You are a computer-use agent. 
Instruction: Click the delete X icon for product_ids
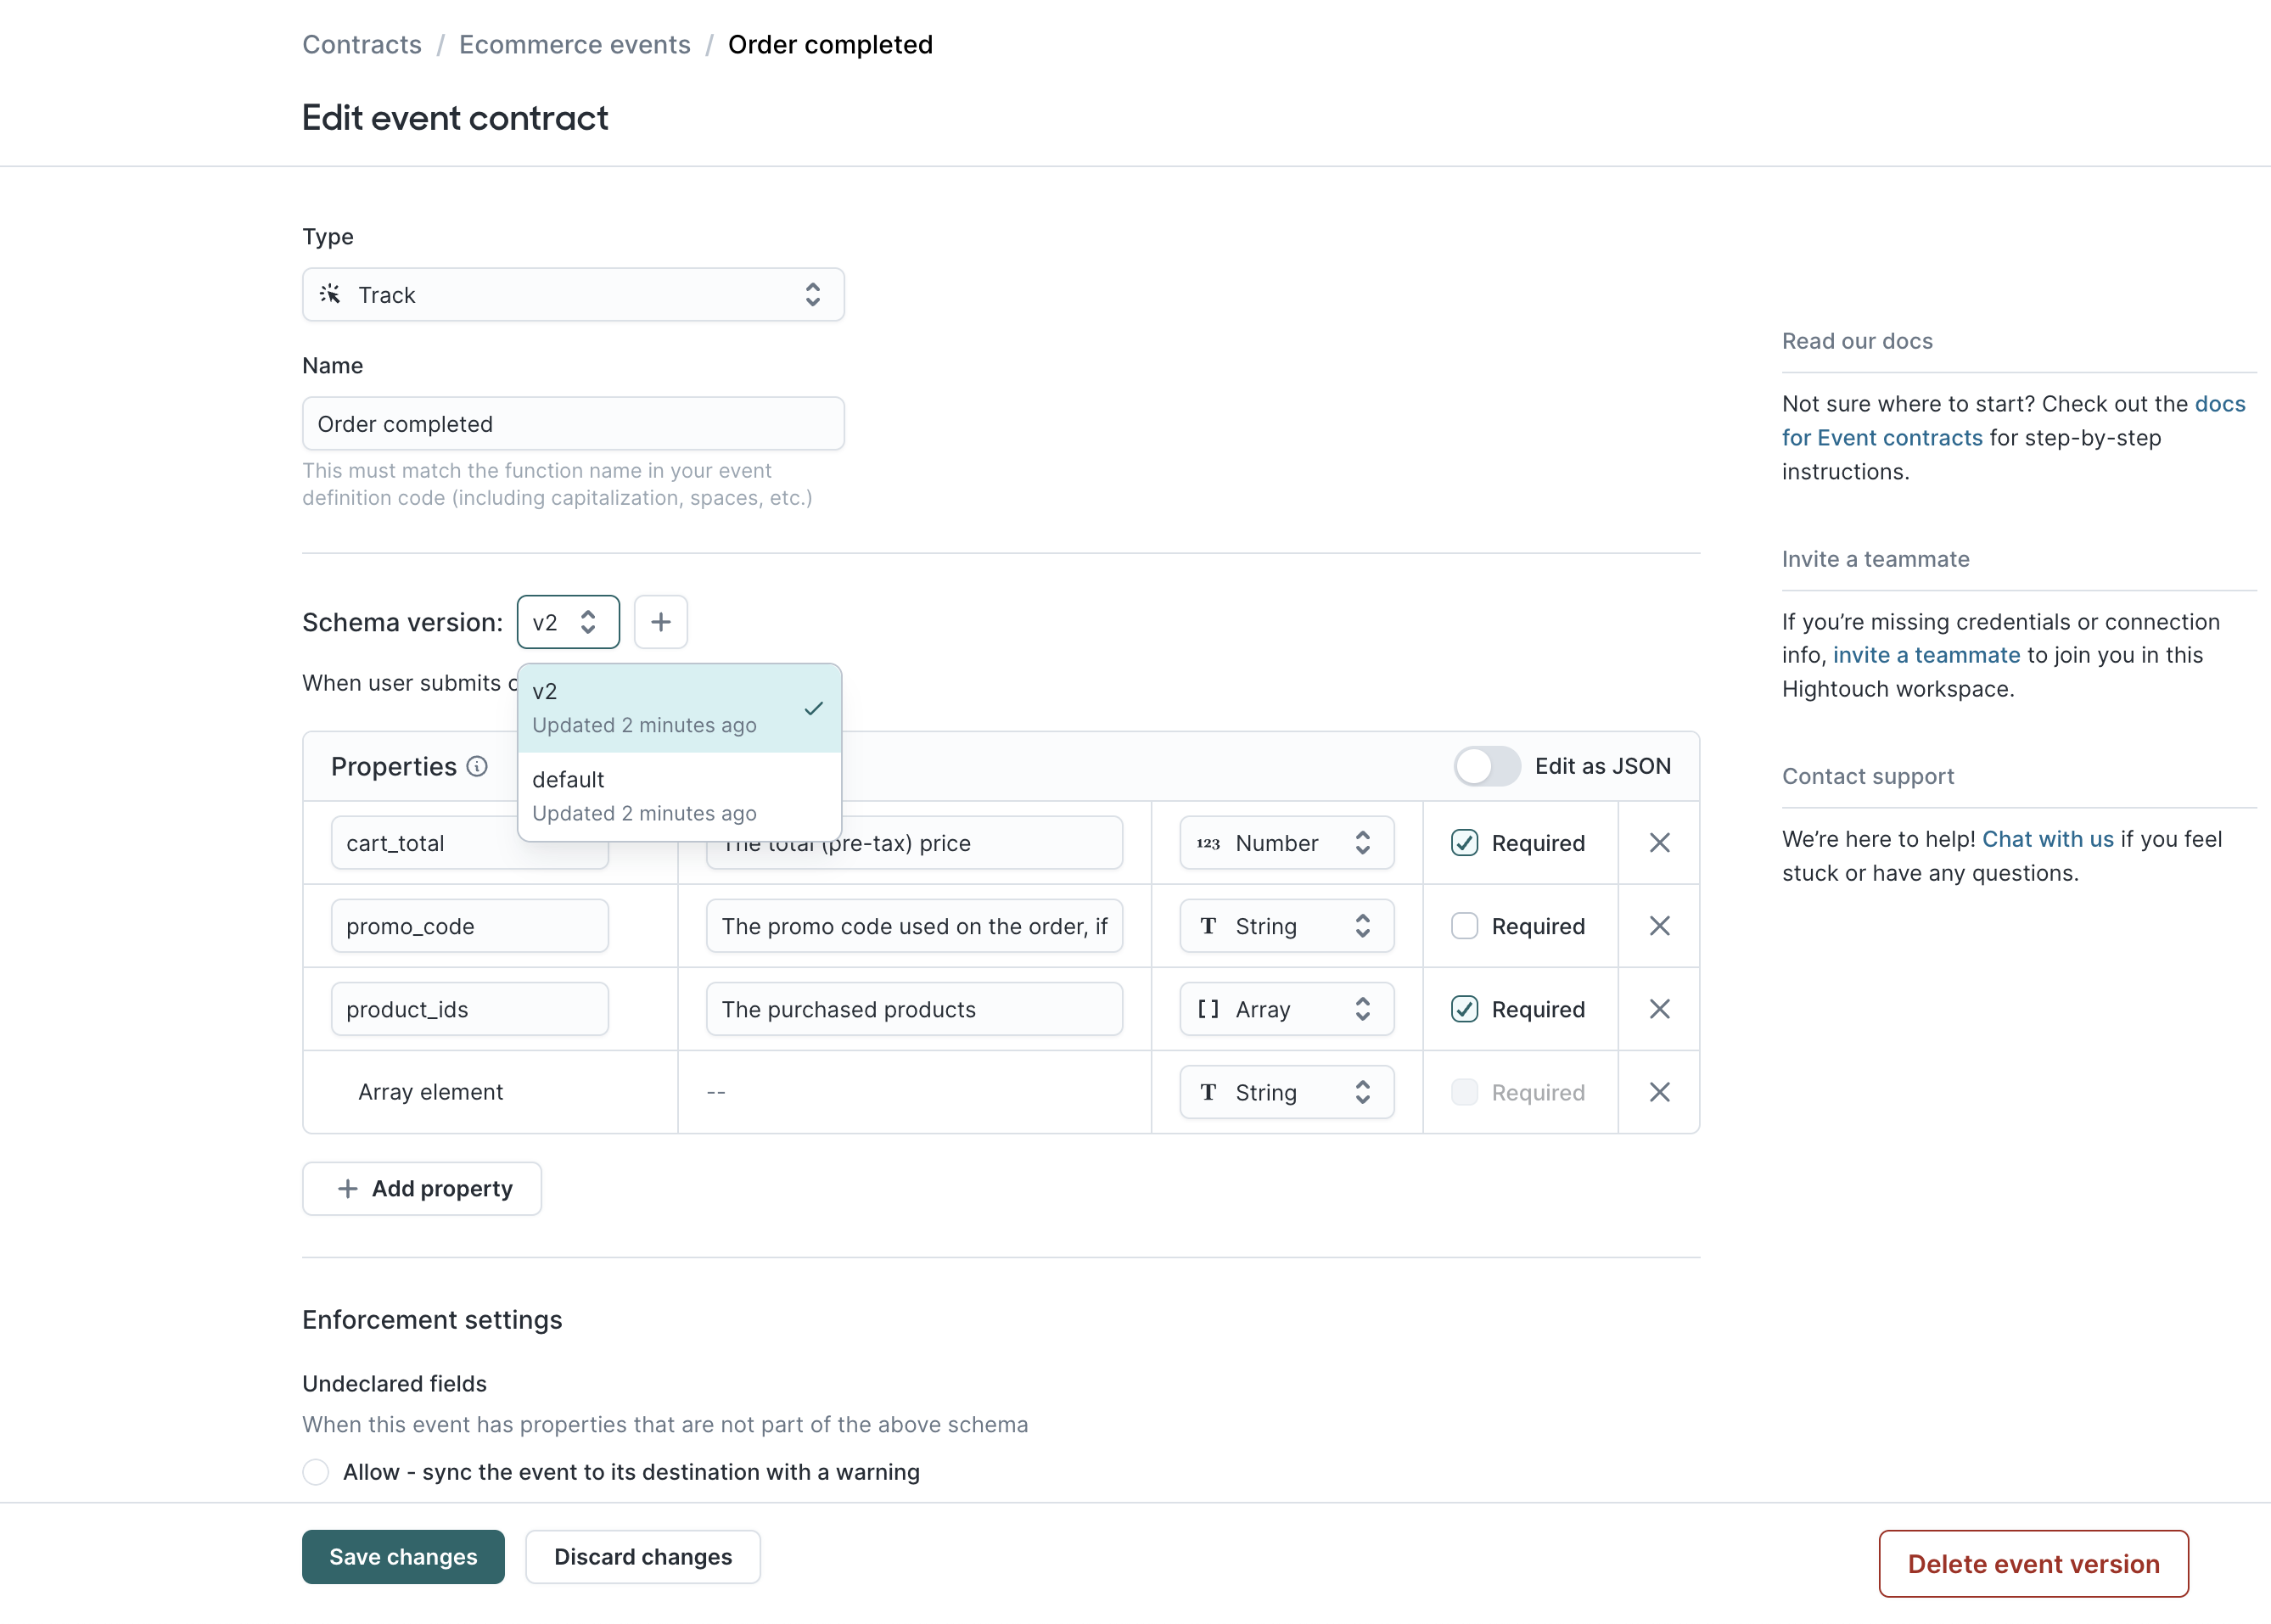[1659, 1009]
